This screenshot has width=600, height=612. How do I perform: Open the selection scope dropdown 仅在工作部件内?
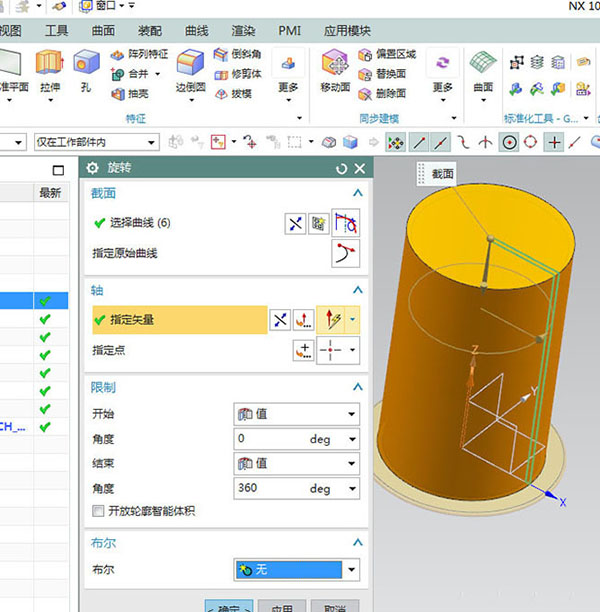97,142
